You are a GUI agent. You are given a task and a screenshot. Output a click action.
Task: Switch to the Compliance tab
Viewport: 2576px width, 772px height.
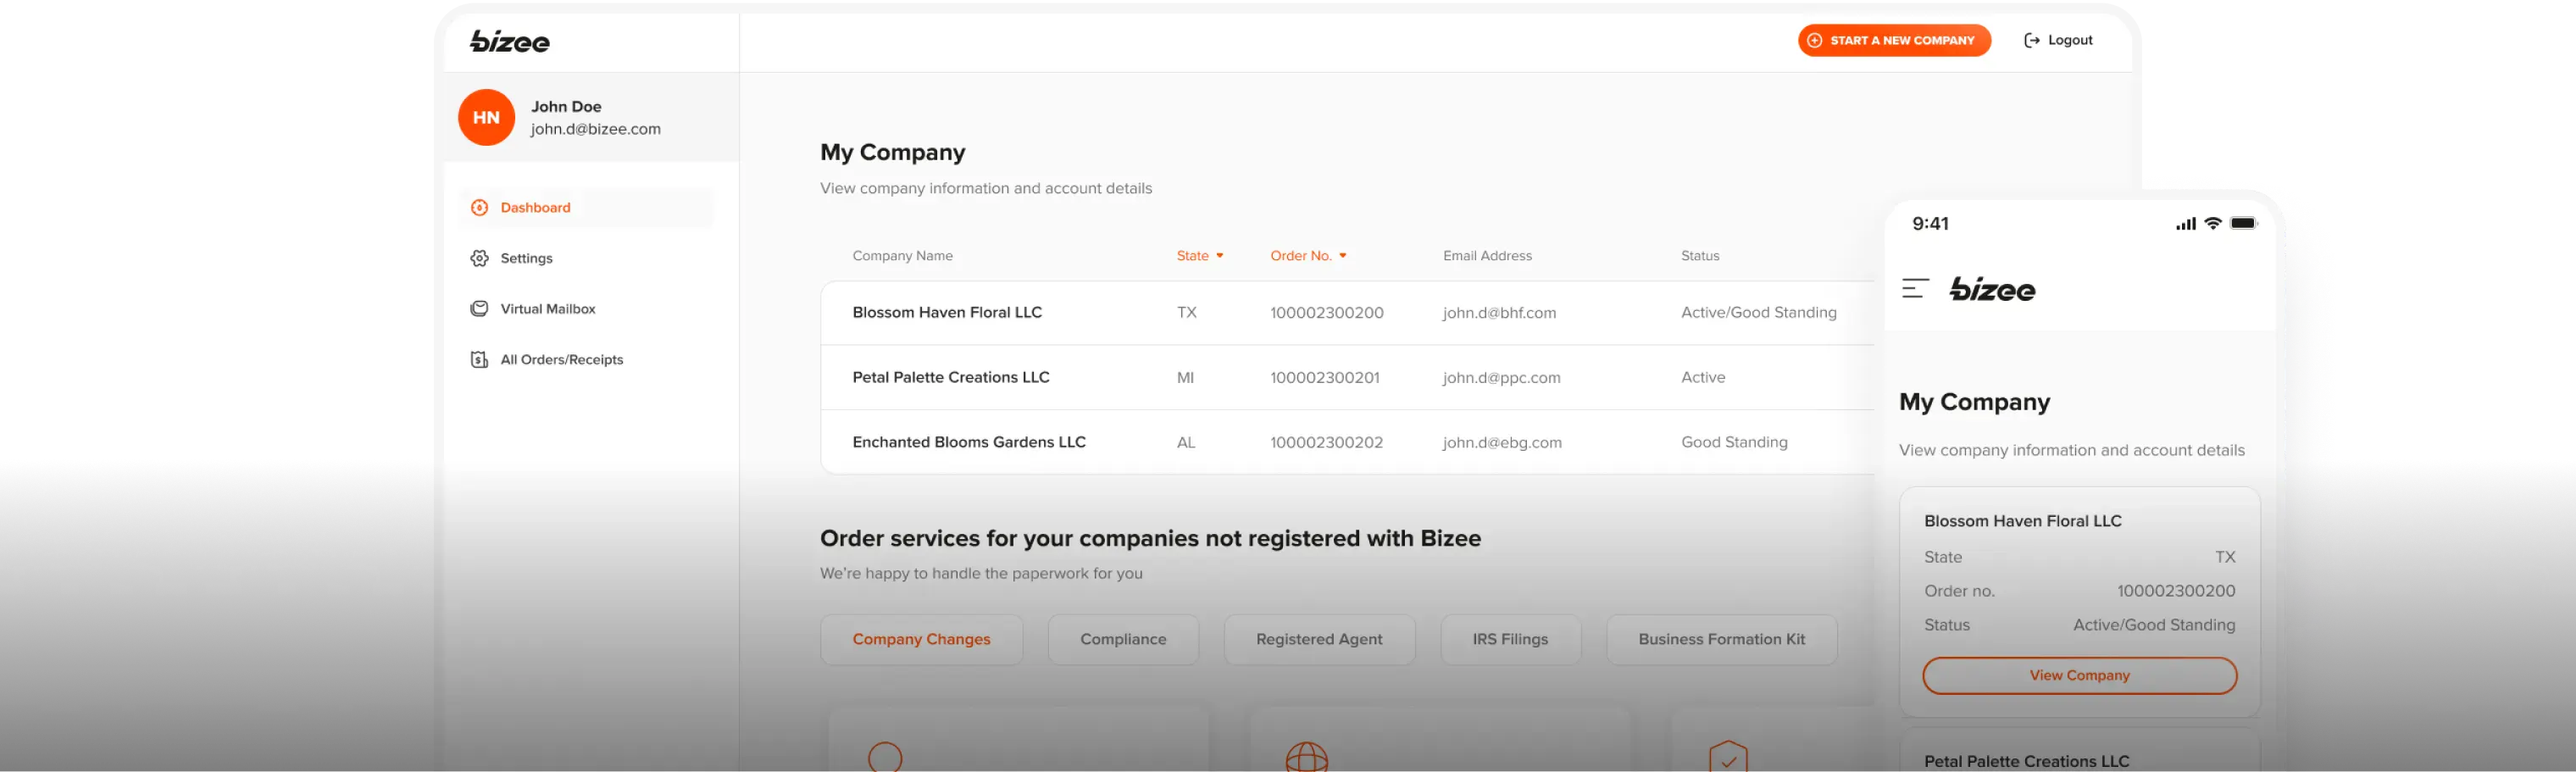[1123, 640]
